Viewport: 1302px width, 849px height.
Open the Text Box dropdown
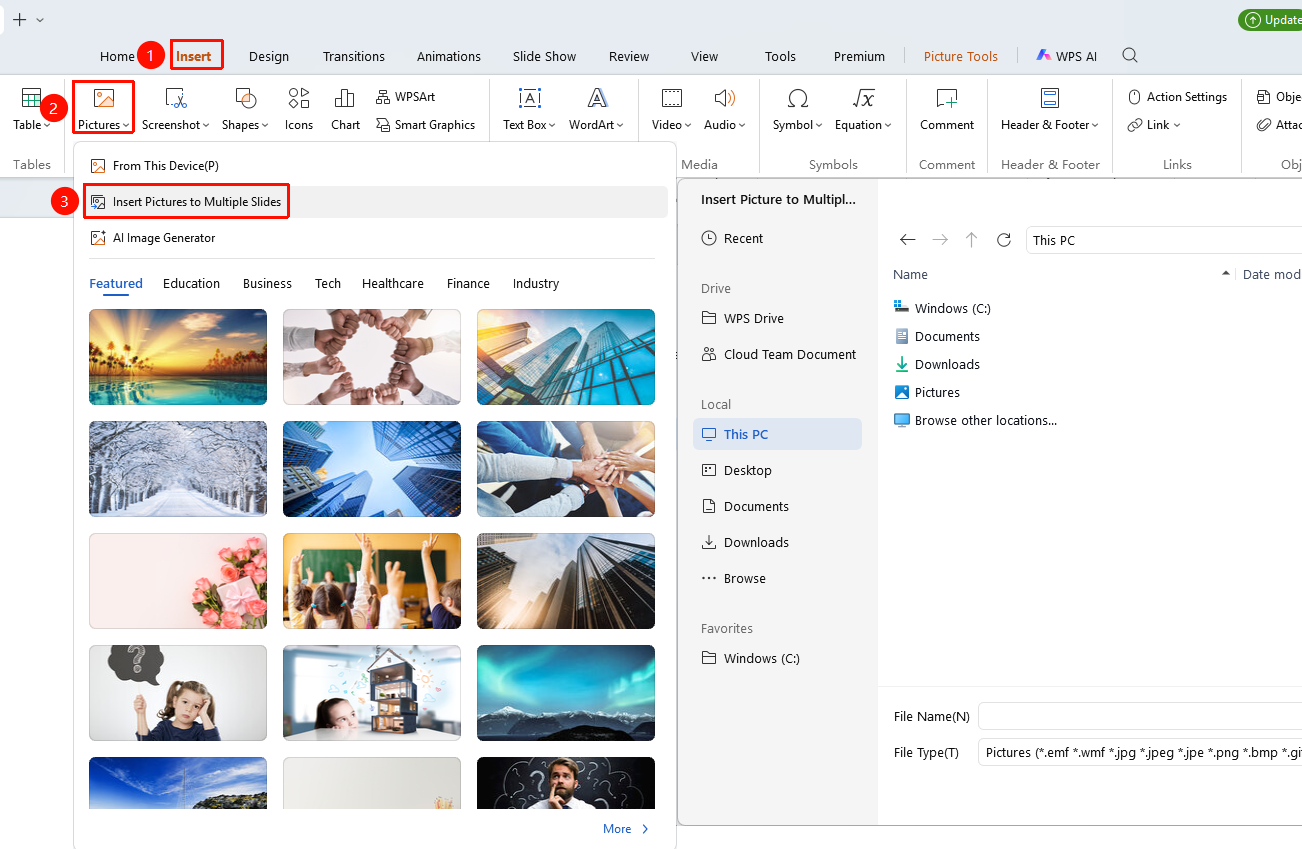coord(529,109)
